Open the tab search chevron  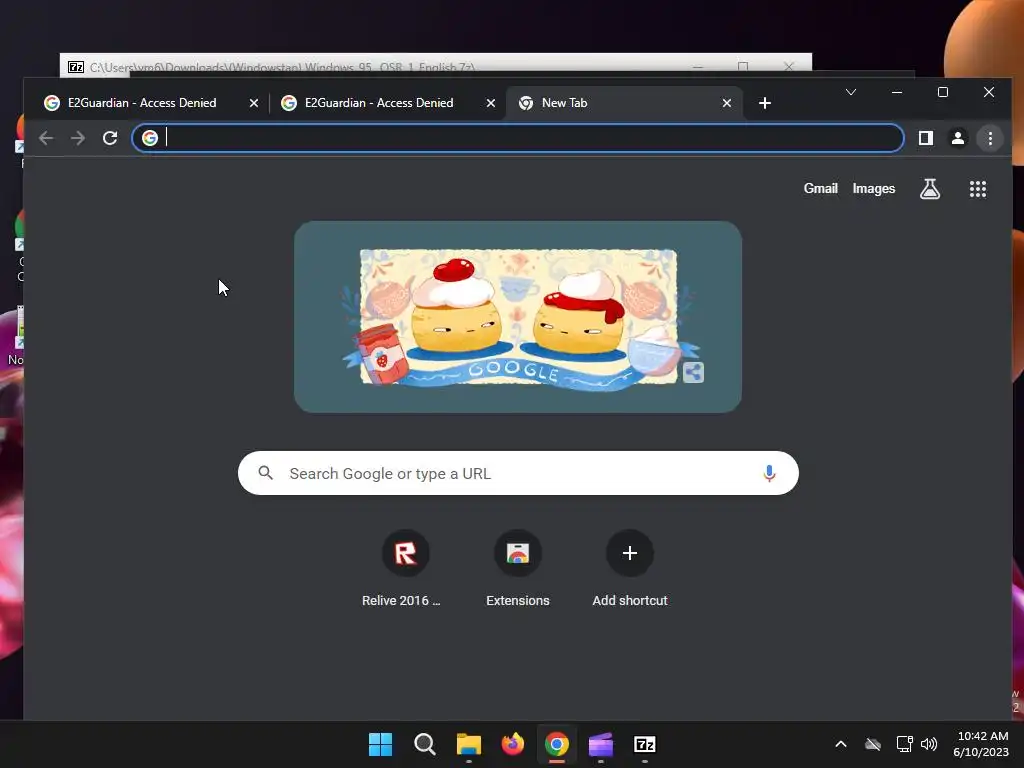850,92
